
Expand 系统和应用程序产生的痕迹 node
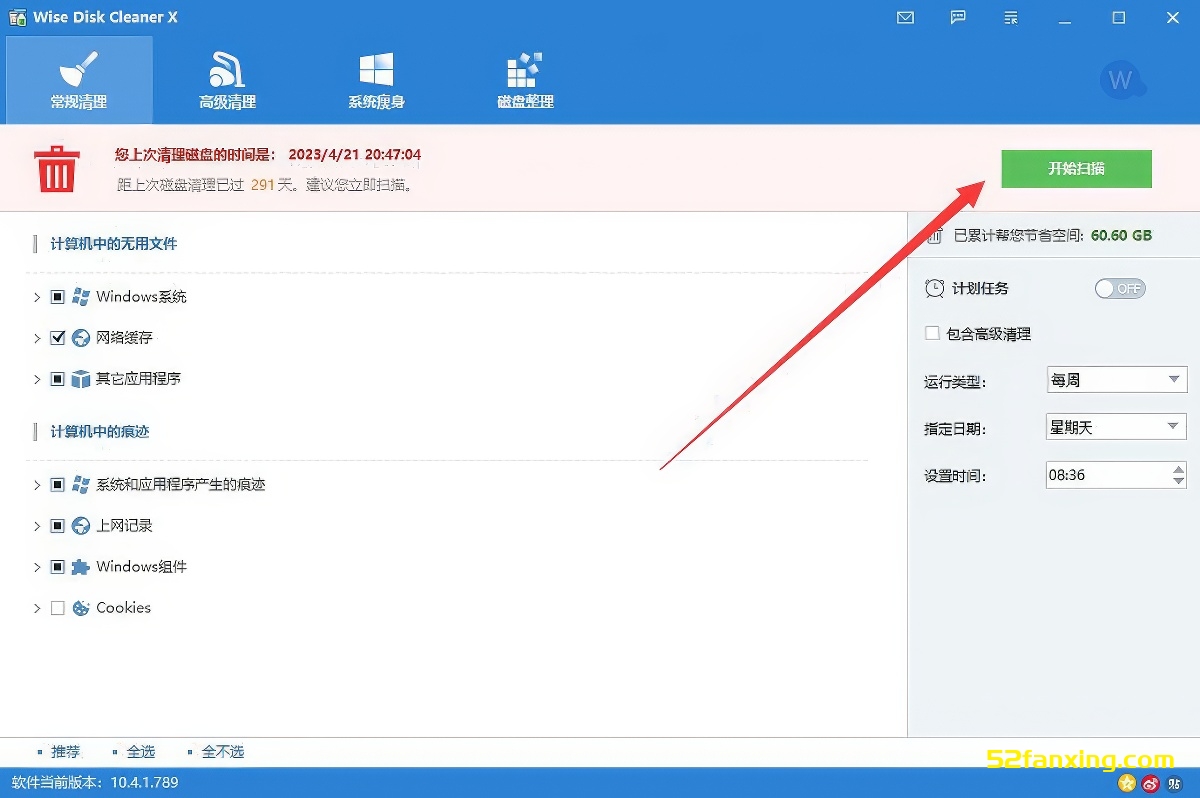[37, 485]
